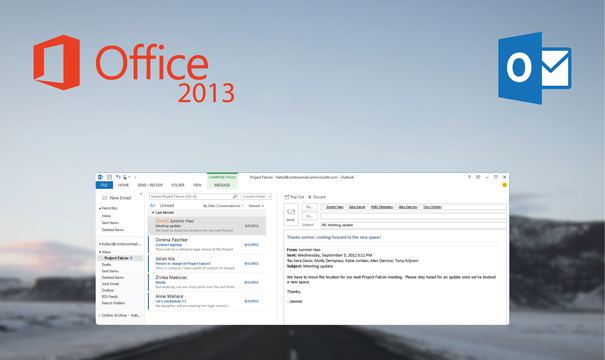Viewport: 605px width, 360px height.
Task: Open the Ribbon Display Options icon
Action: [478, 177]
